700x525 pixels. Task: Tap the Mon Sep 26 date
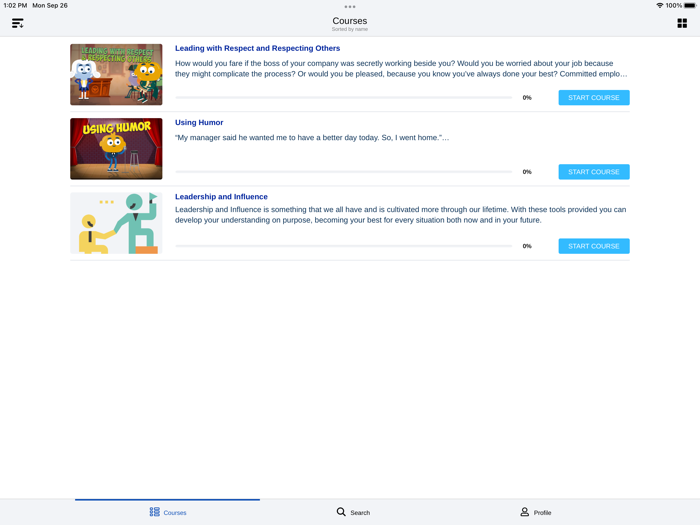pyautogui.click(x=50, y=5)
